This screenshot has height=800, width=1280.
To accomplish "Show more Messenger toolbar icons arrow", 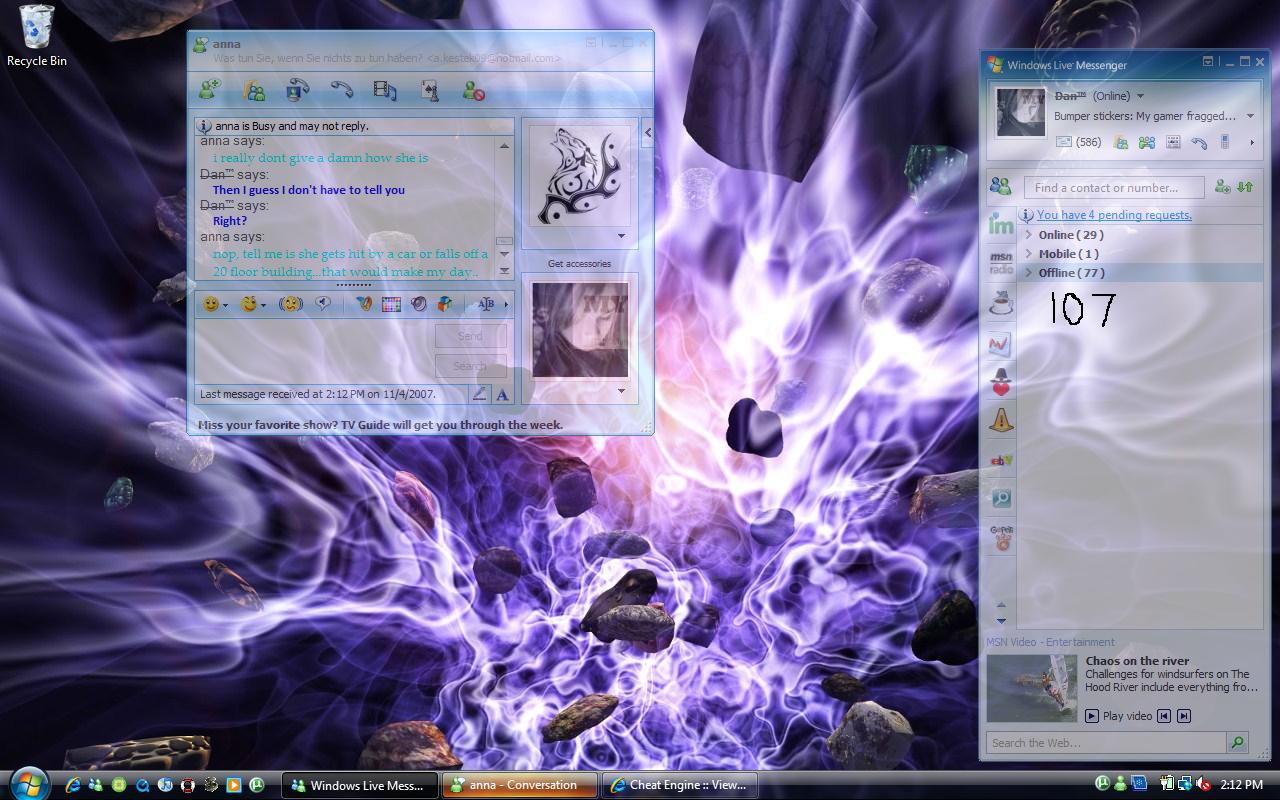I will click(1251, 143).
